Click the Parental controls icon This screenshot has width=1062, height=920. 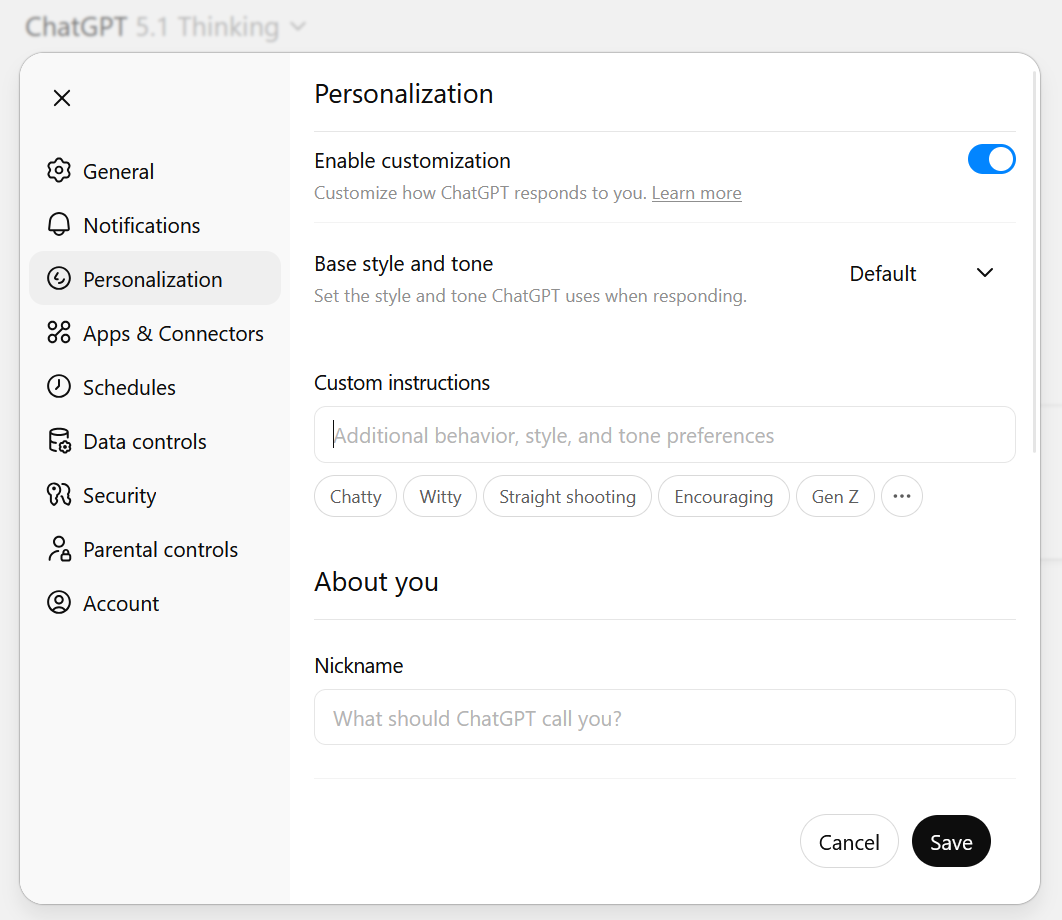pyautogui.click(x=59, y=549)
